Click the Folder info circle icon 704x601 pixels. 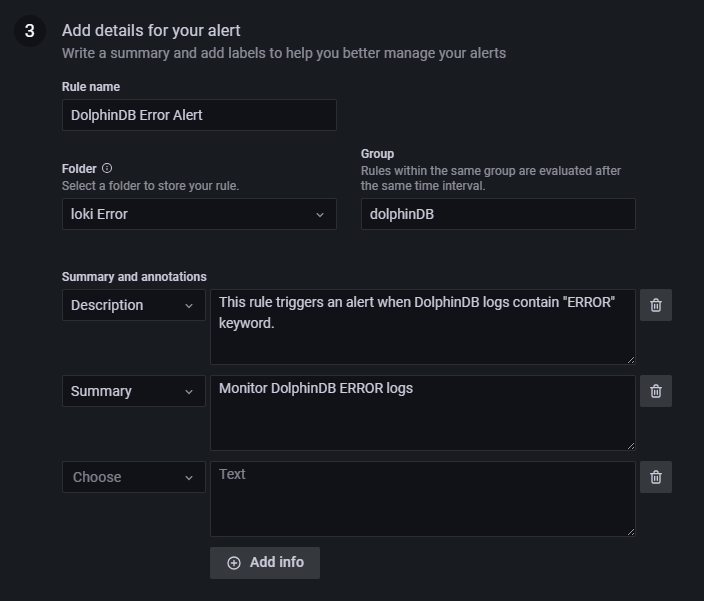107,169
